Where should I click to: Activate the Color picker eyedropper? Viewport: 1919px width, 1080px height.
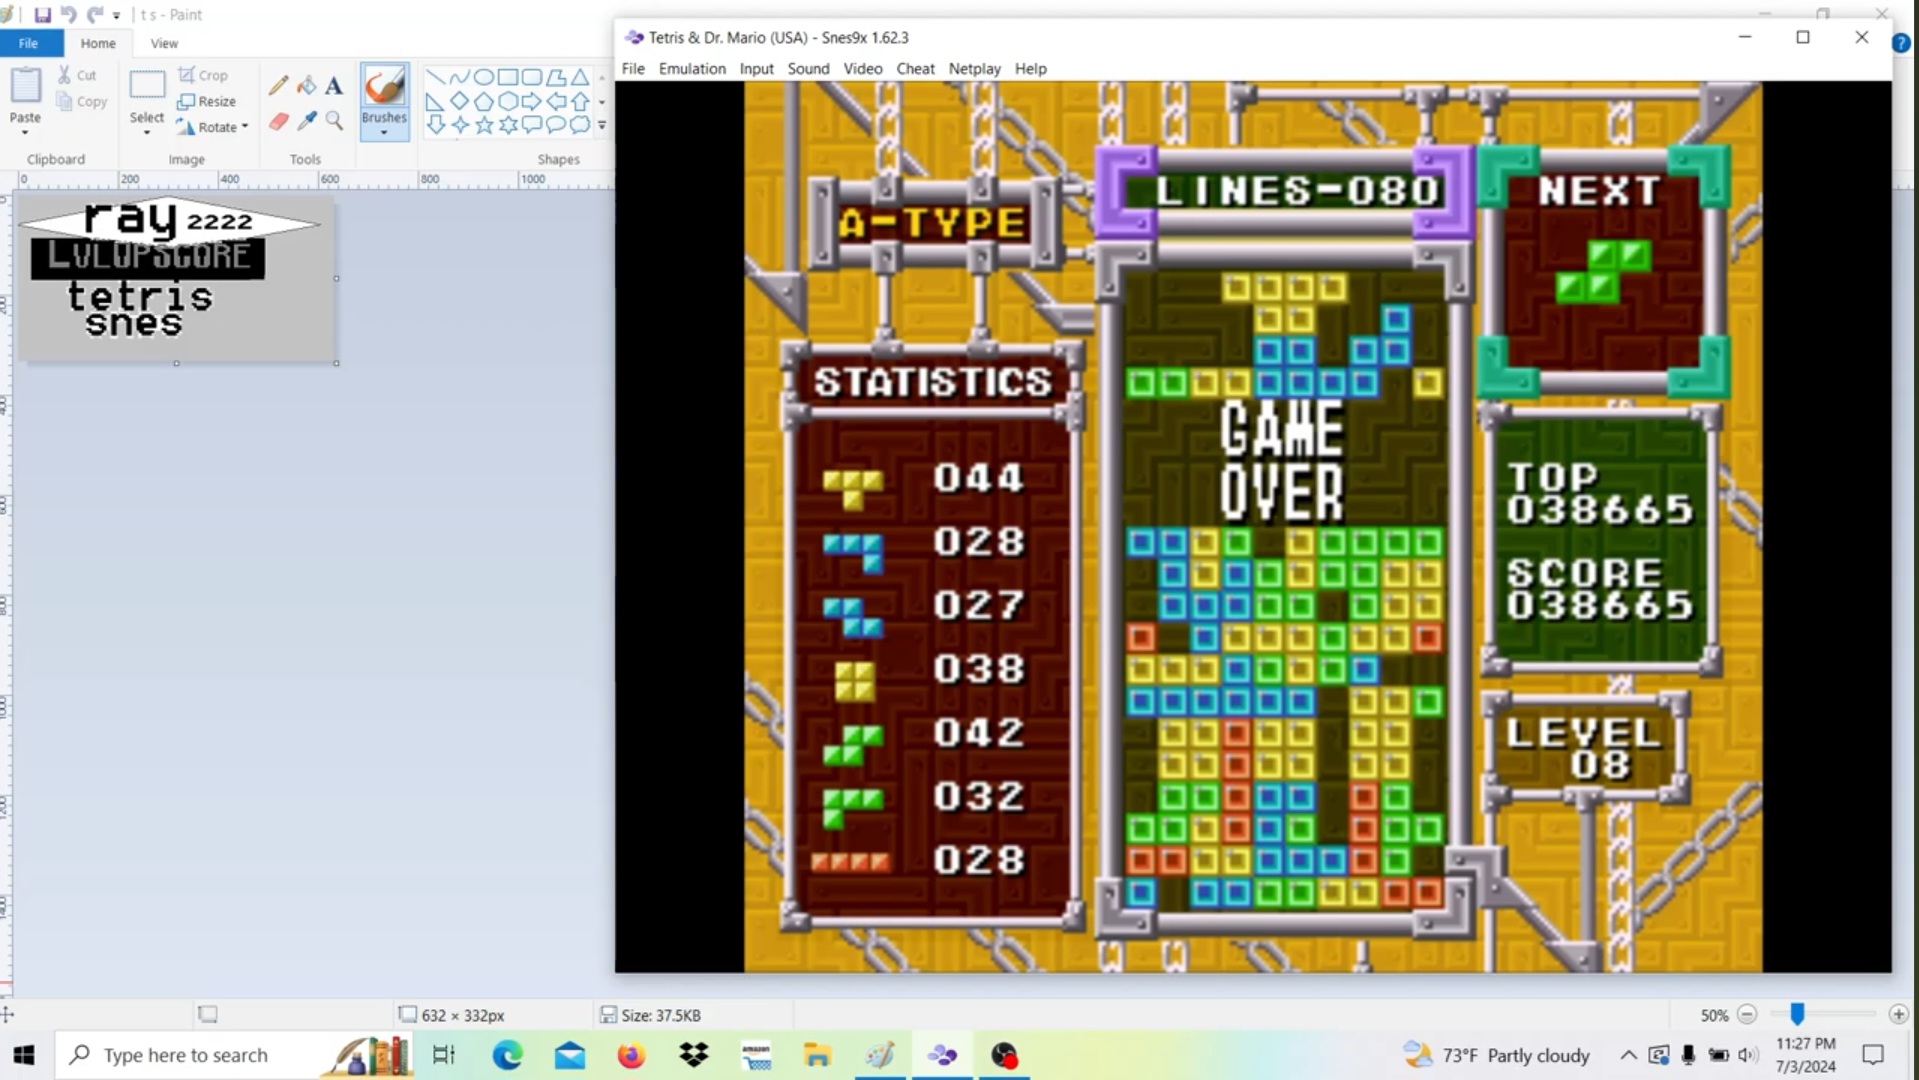point(307,122)
